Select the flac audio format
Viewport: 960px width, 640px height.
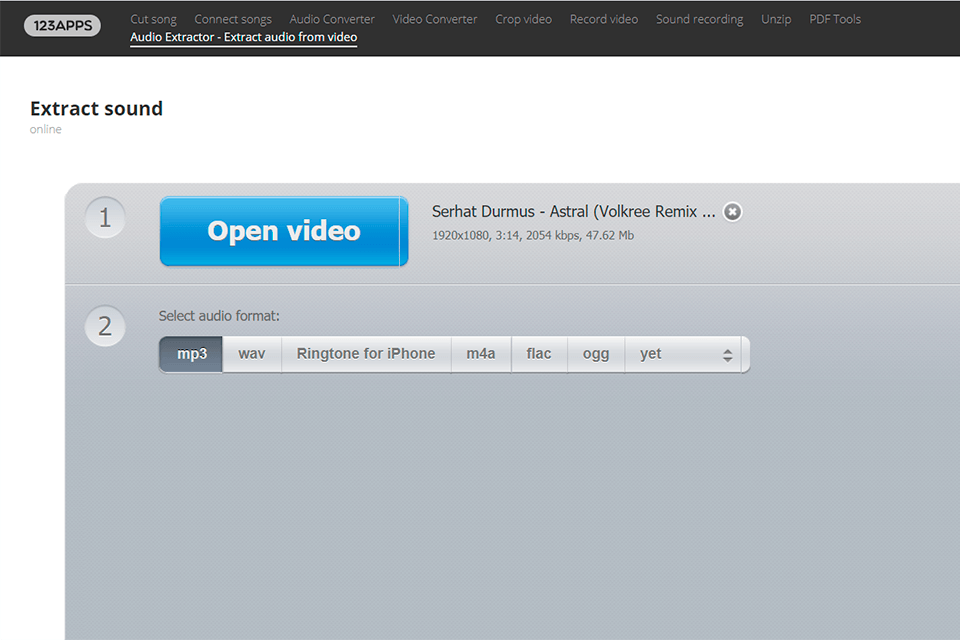pos(539,354)
